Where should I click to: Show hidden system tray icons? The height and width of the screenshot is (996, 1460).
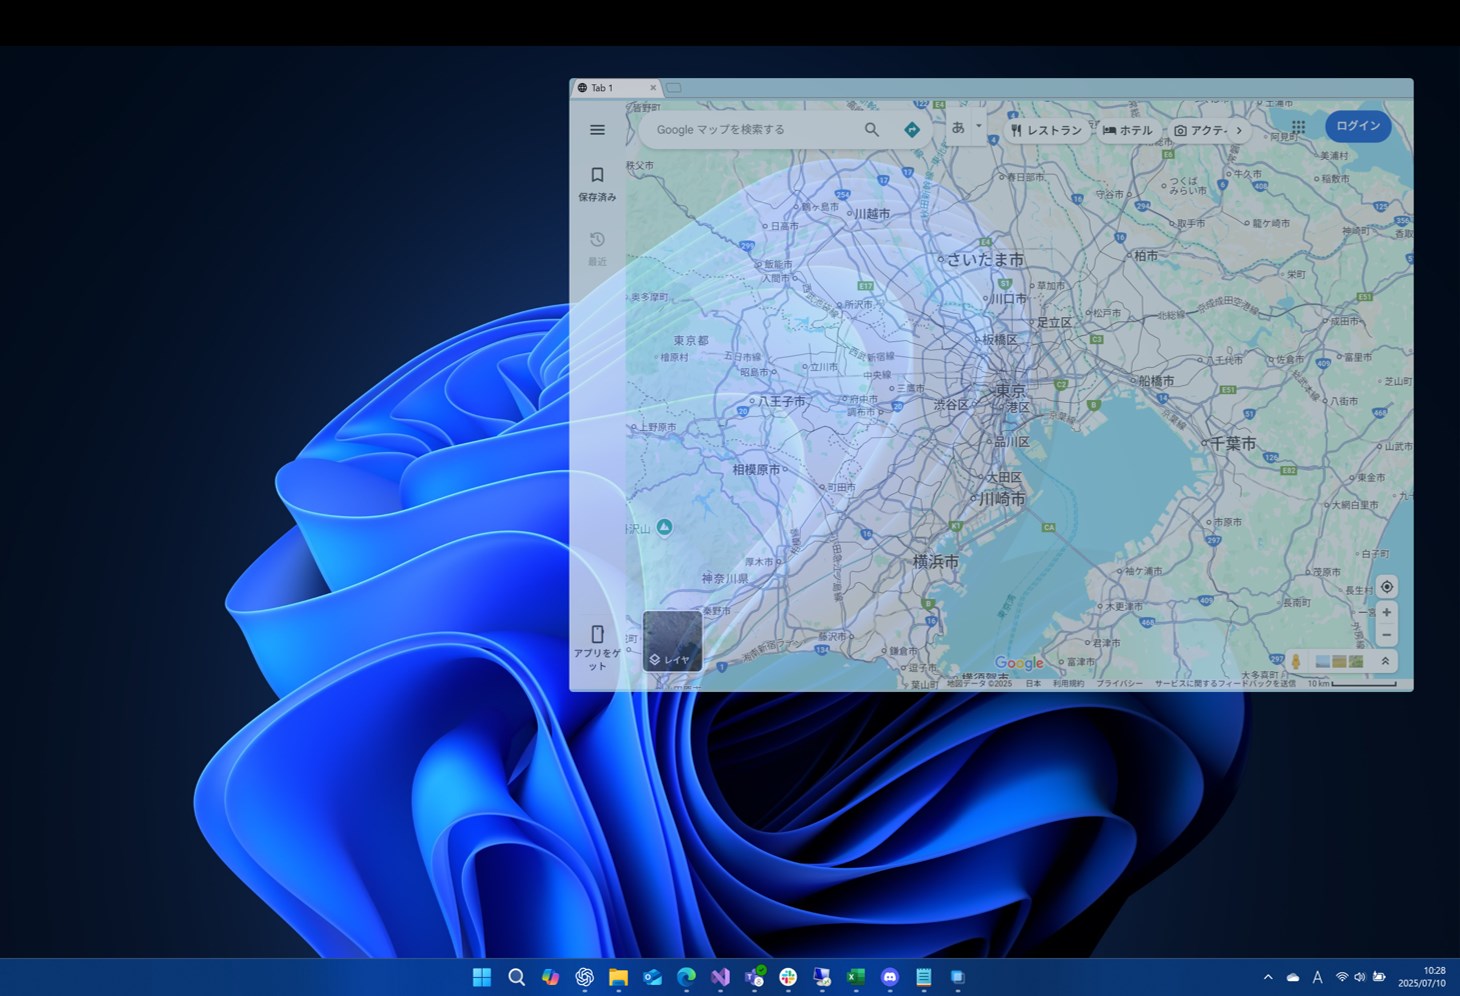(1268, 977)
